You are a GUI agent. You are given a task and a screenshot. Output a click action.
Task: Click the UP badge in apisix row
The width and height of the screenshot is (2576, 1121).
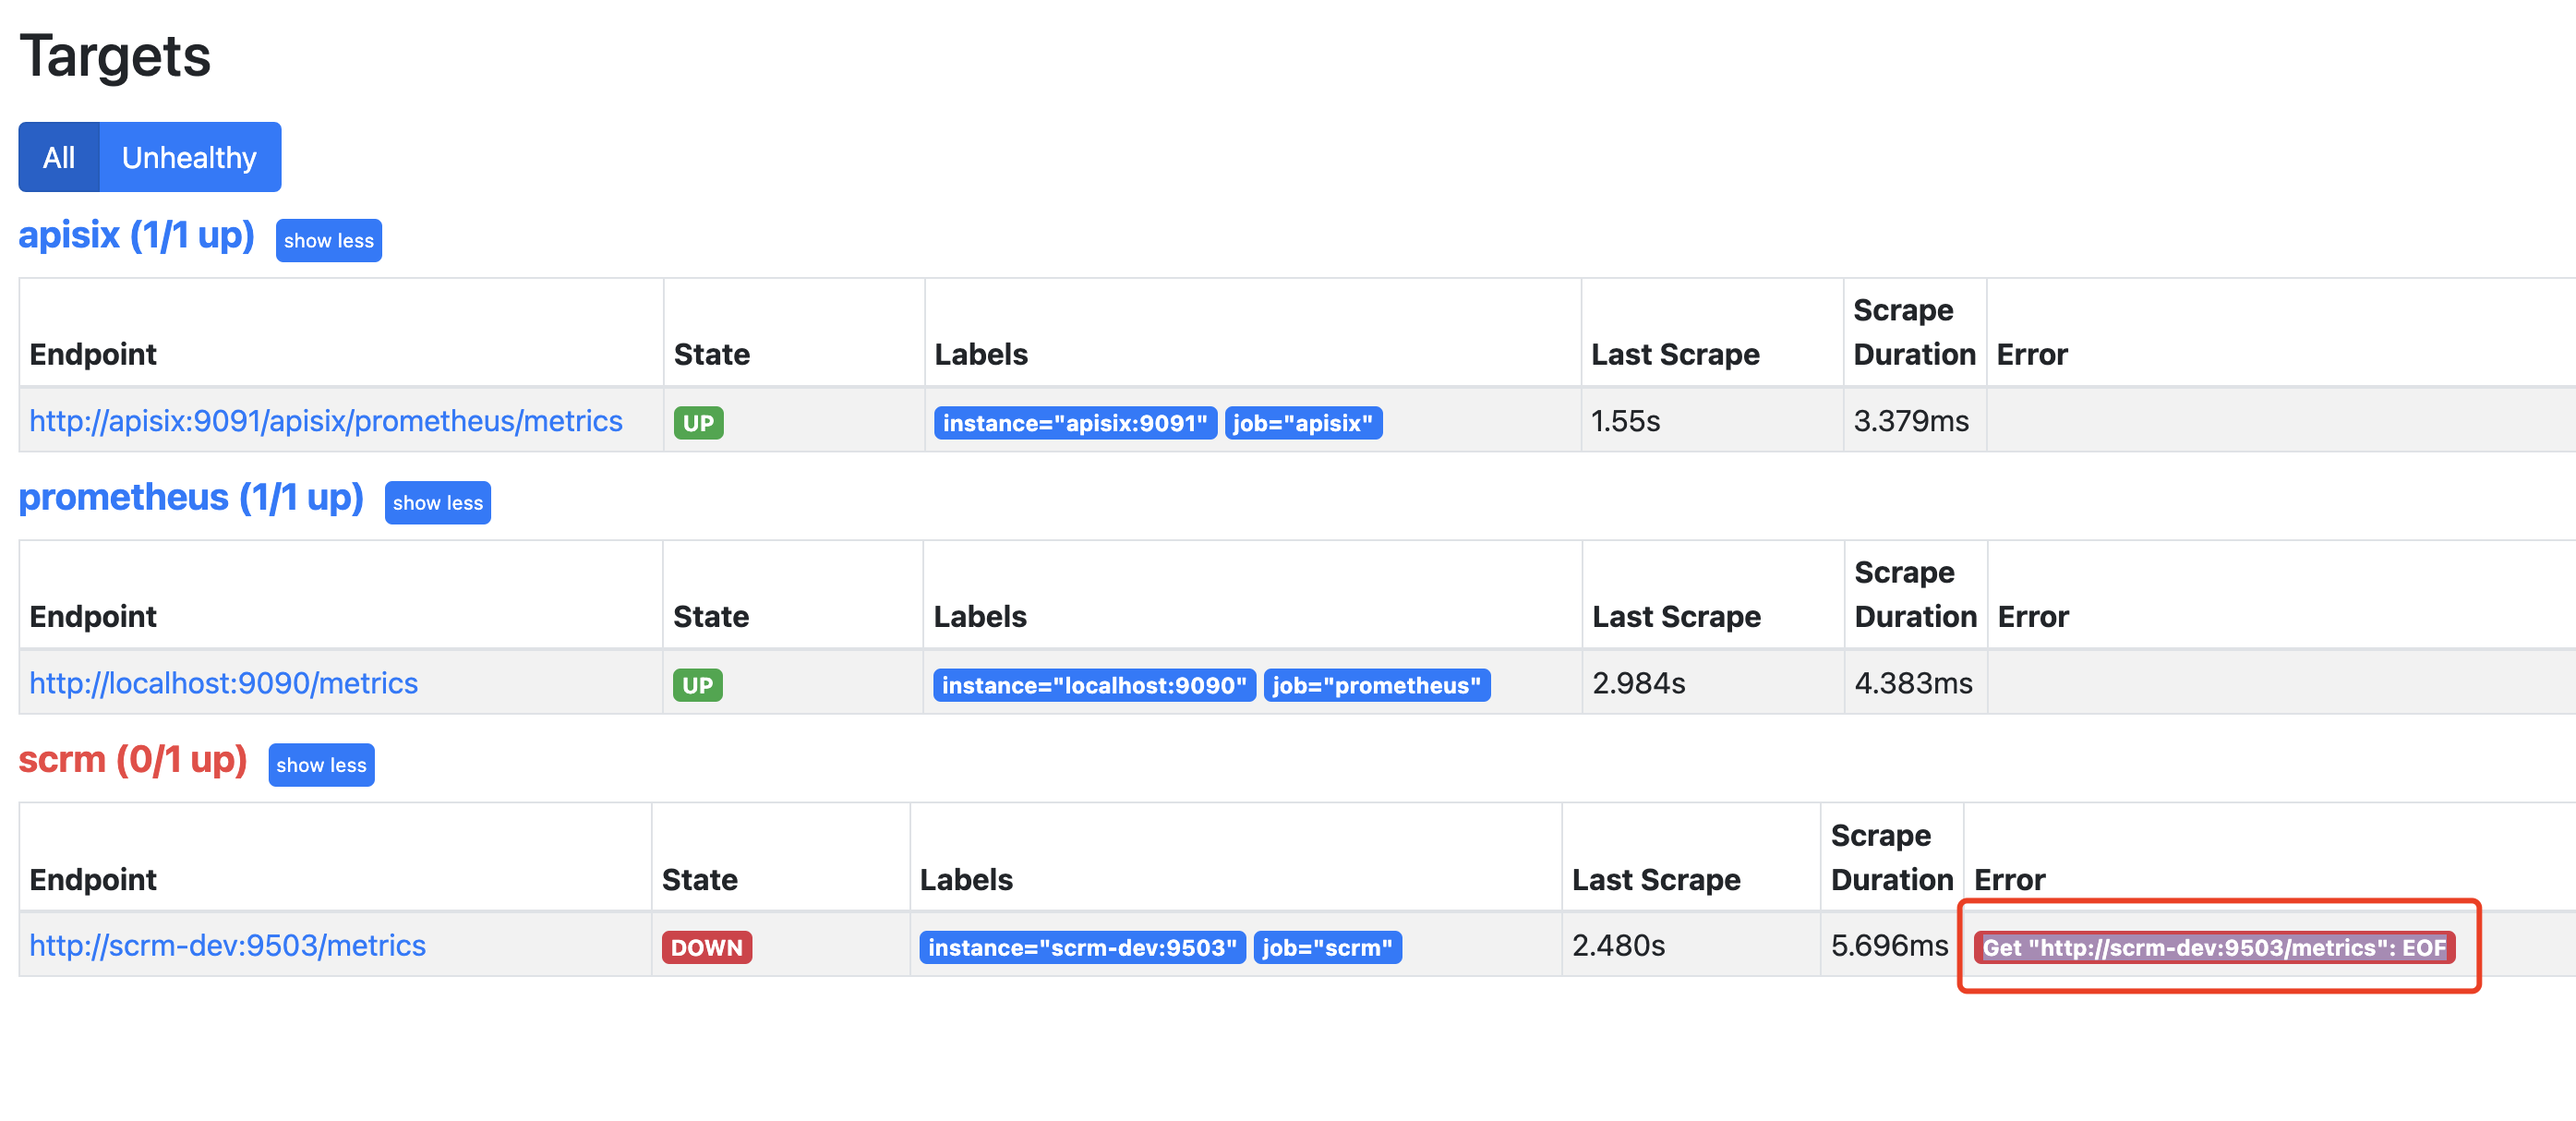tap(698, 423)
